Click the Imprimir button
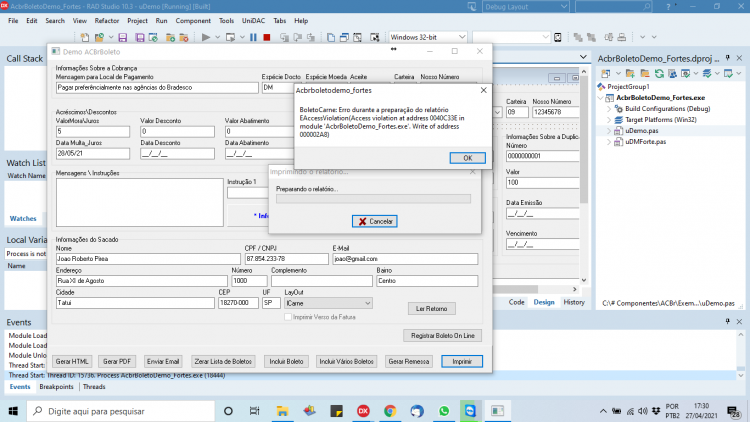The height and width of the screenshot is (422, 750). [462, 361]
